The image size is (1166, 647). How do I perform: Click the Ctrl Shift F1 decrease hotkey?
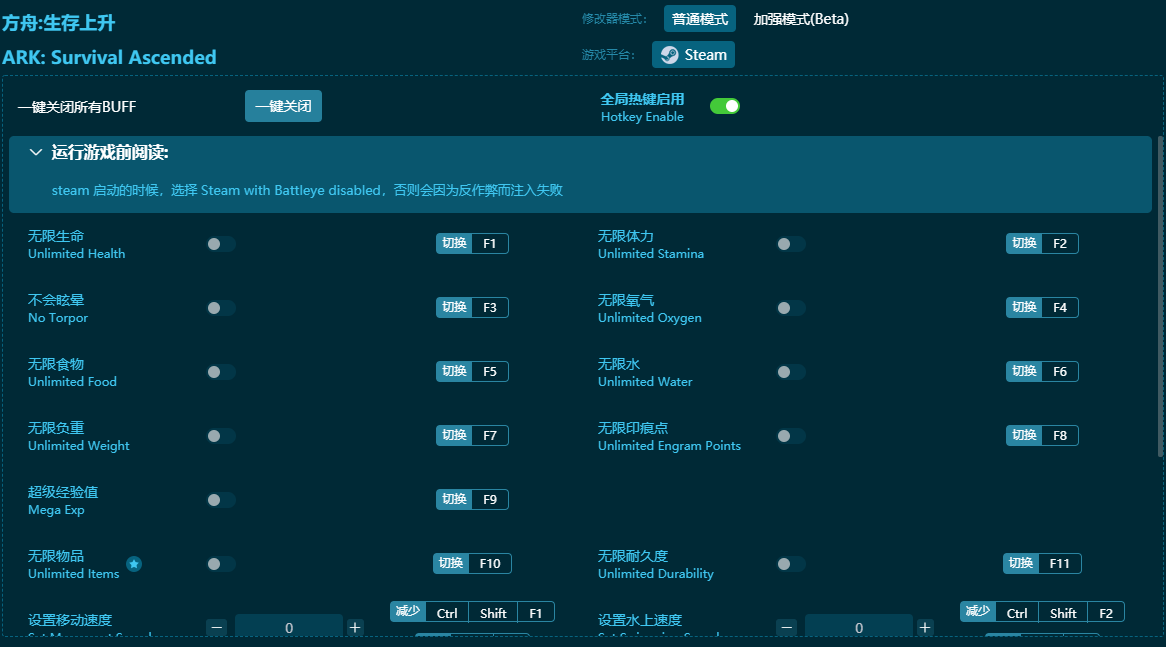472,612
